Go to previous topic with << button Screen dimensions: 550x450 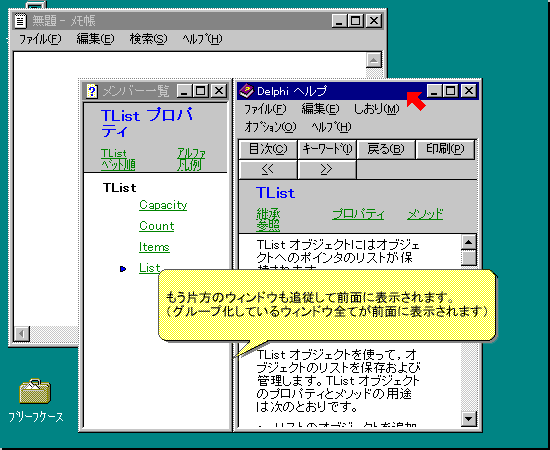pos(268,169)
